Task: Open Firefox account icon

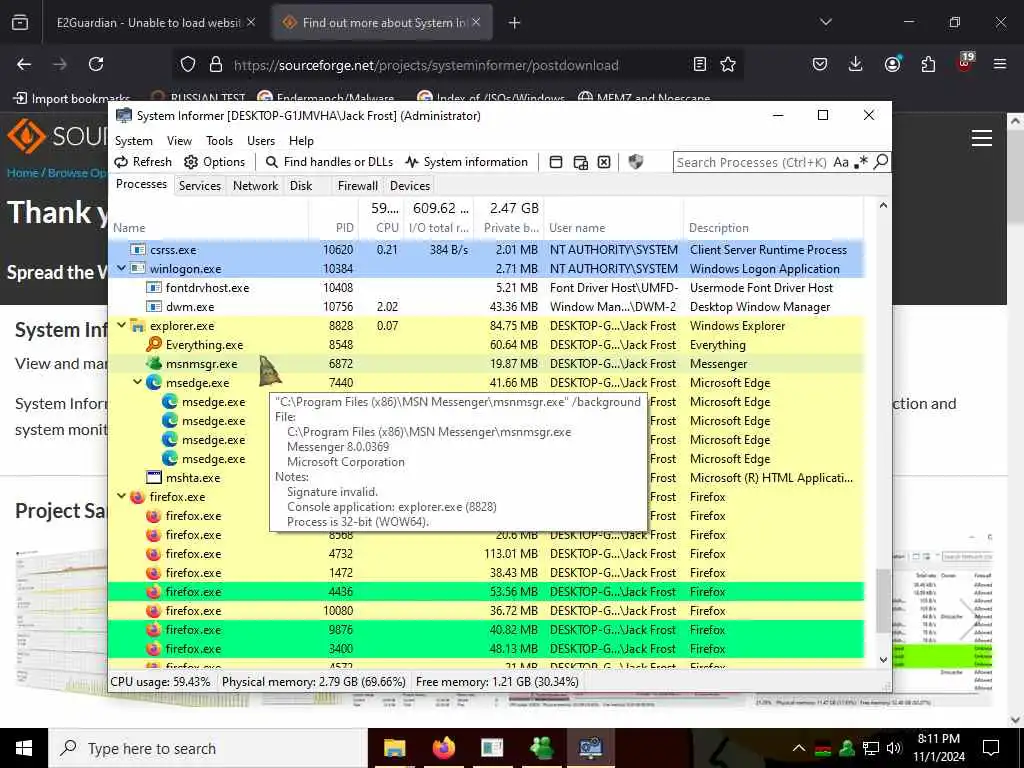Action: coord(892,64)
